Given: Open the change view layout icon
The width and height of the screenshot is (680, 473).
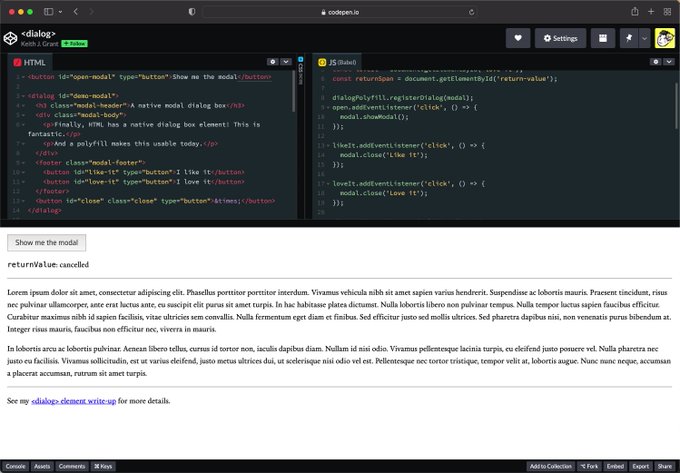Looking at the screenshot, I should [x=603, y=38].
